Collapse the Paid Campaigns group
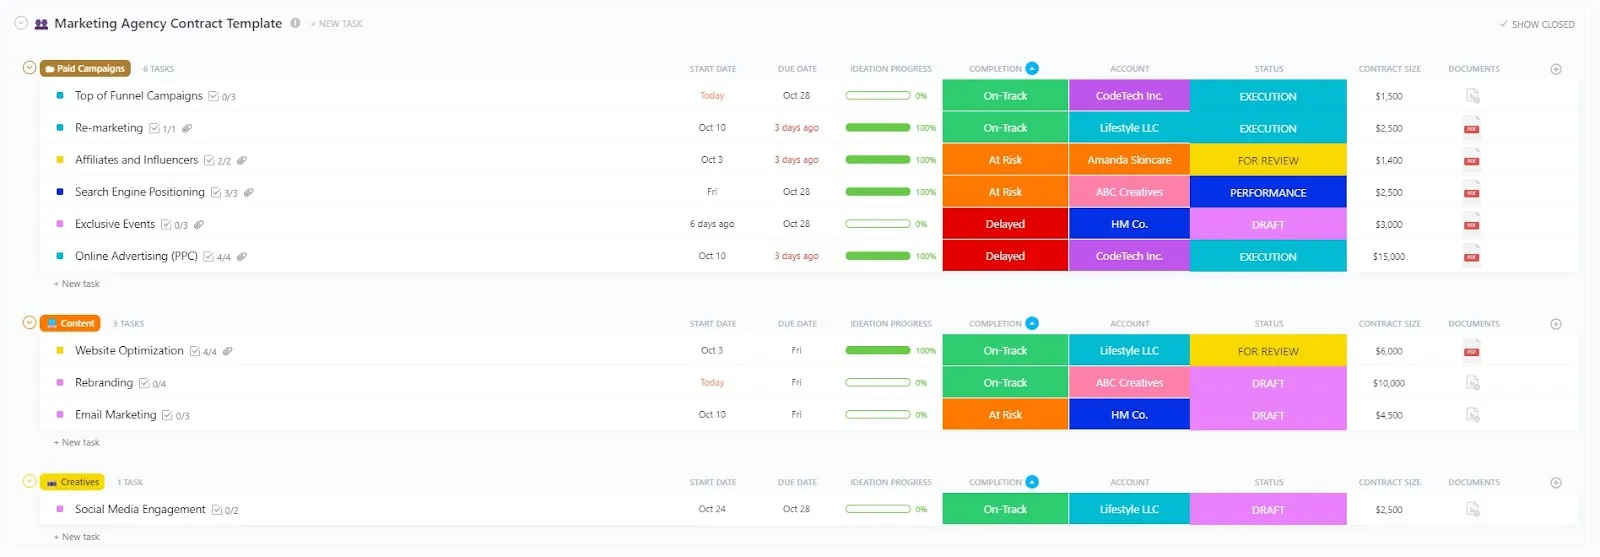This screenshot has width=1600, height=557. click(29, 68)
